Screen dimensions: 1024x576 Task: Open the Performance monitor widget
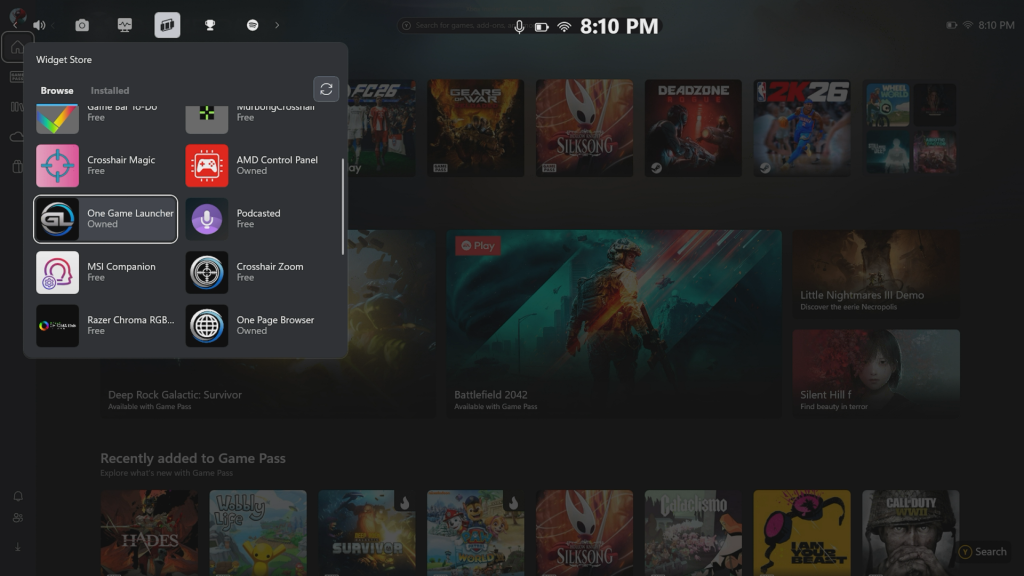tap(125, 25)
